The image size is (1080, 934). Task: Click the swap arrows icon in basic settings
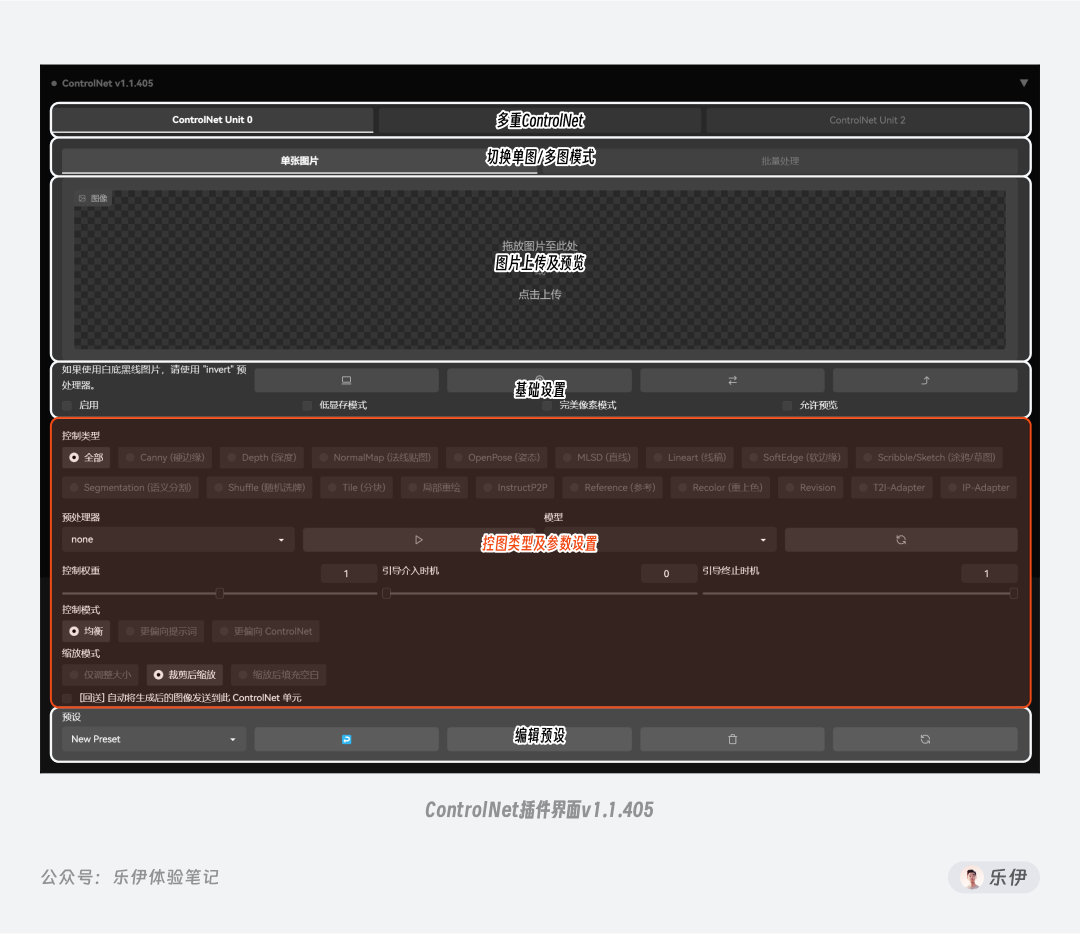tap(732, 380)
